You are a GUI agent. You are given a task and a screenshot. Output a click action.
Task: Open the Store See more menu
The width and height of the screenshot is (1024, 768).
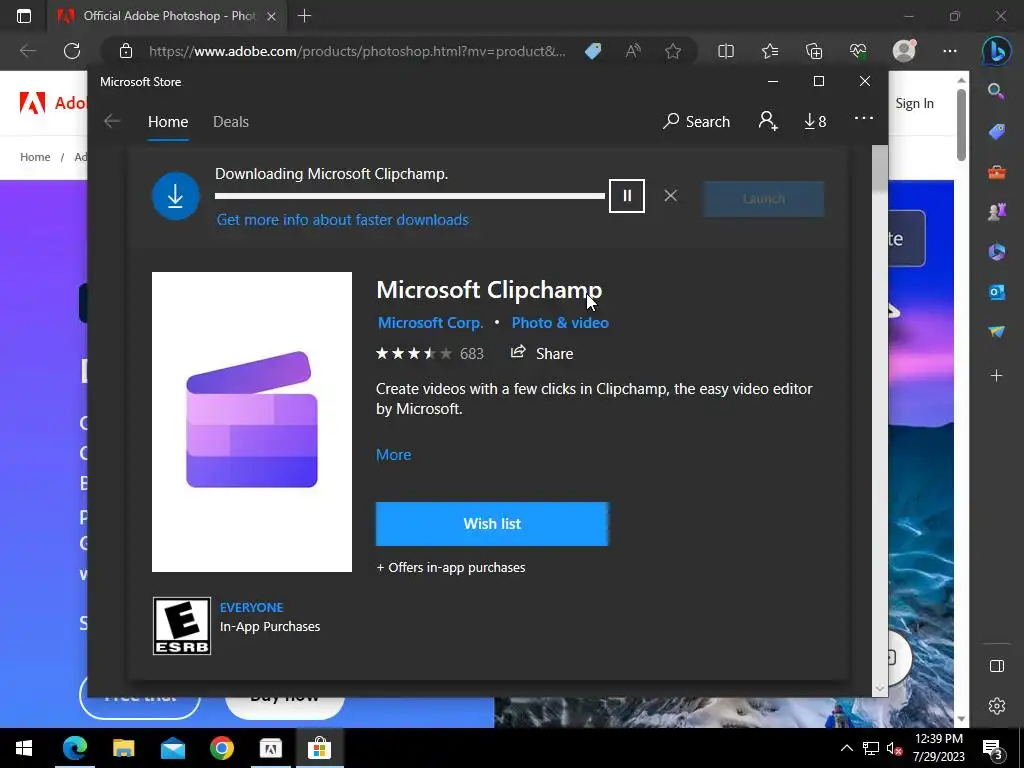[863, 118]
